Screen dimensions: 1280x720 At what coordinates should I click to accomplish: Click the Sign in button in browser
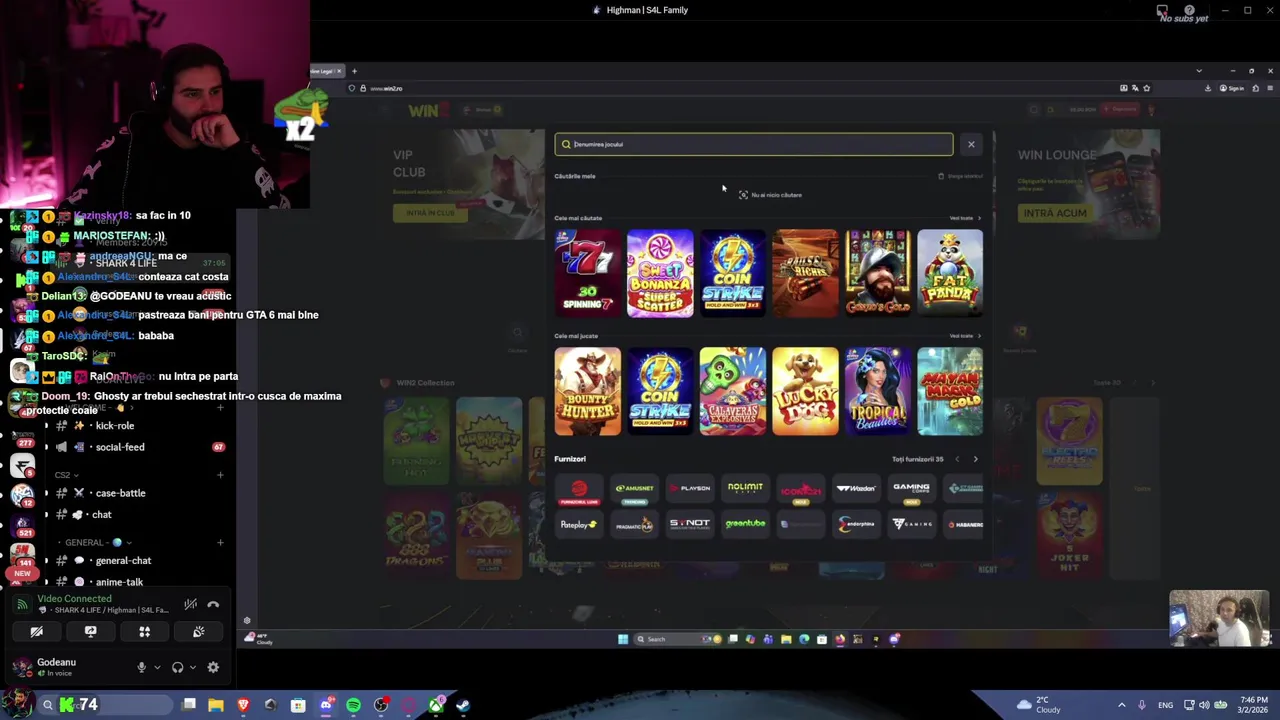pyautogui.click(x=1232, y=88)
